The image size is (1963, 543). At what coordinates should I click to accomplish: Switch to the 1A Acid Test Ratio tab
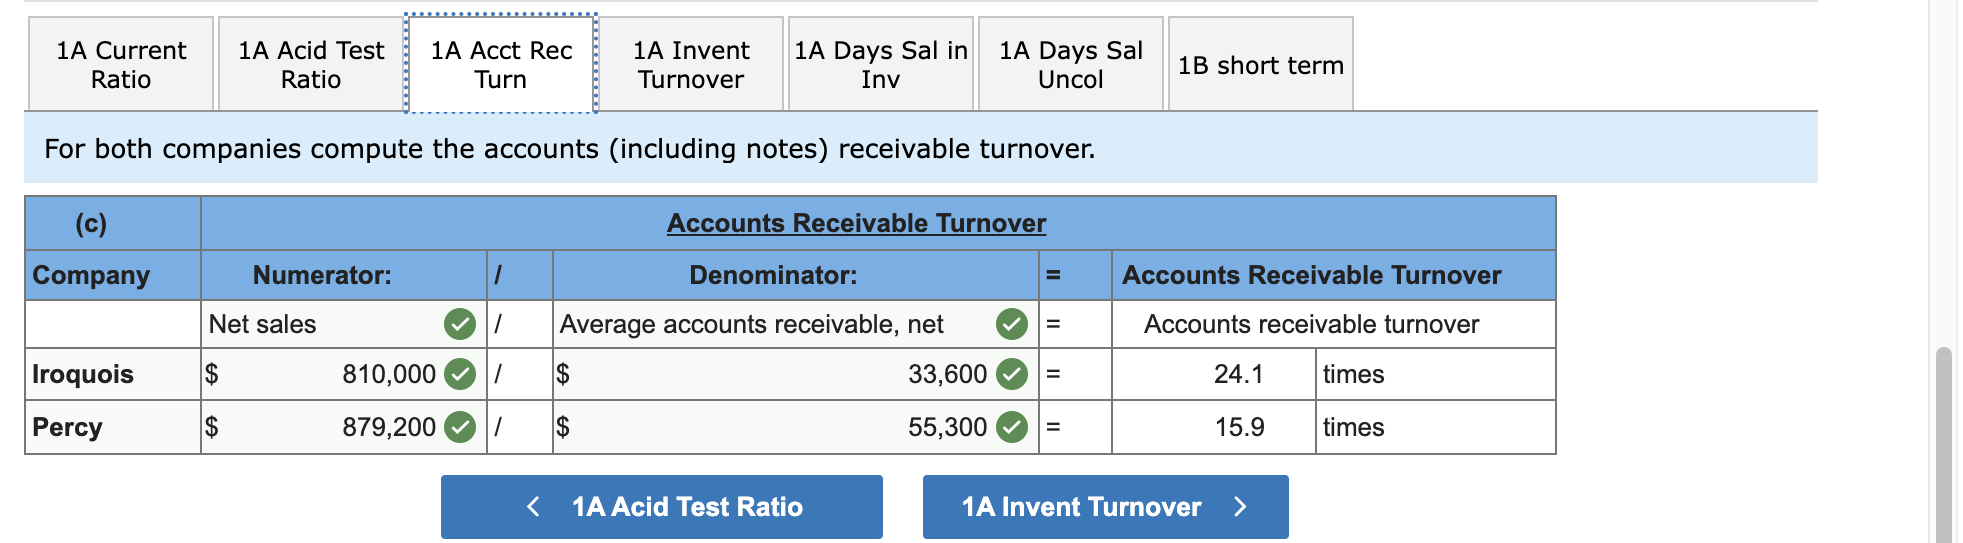(x=311, y=64)
